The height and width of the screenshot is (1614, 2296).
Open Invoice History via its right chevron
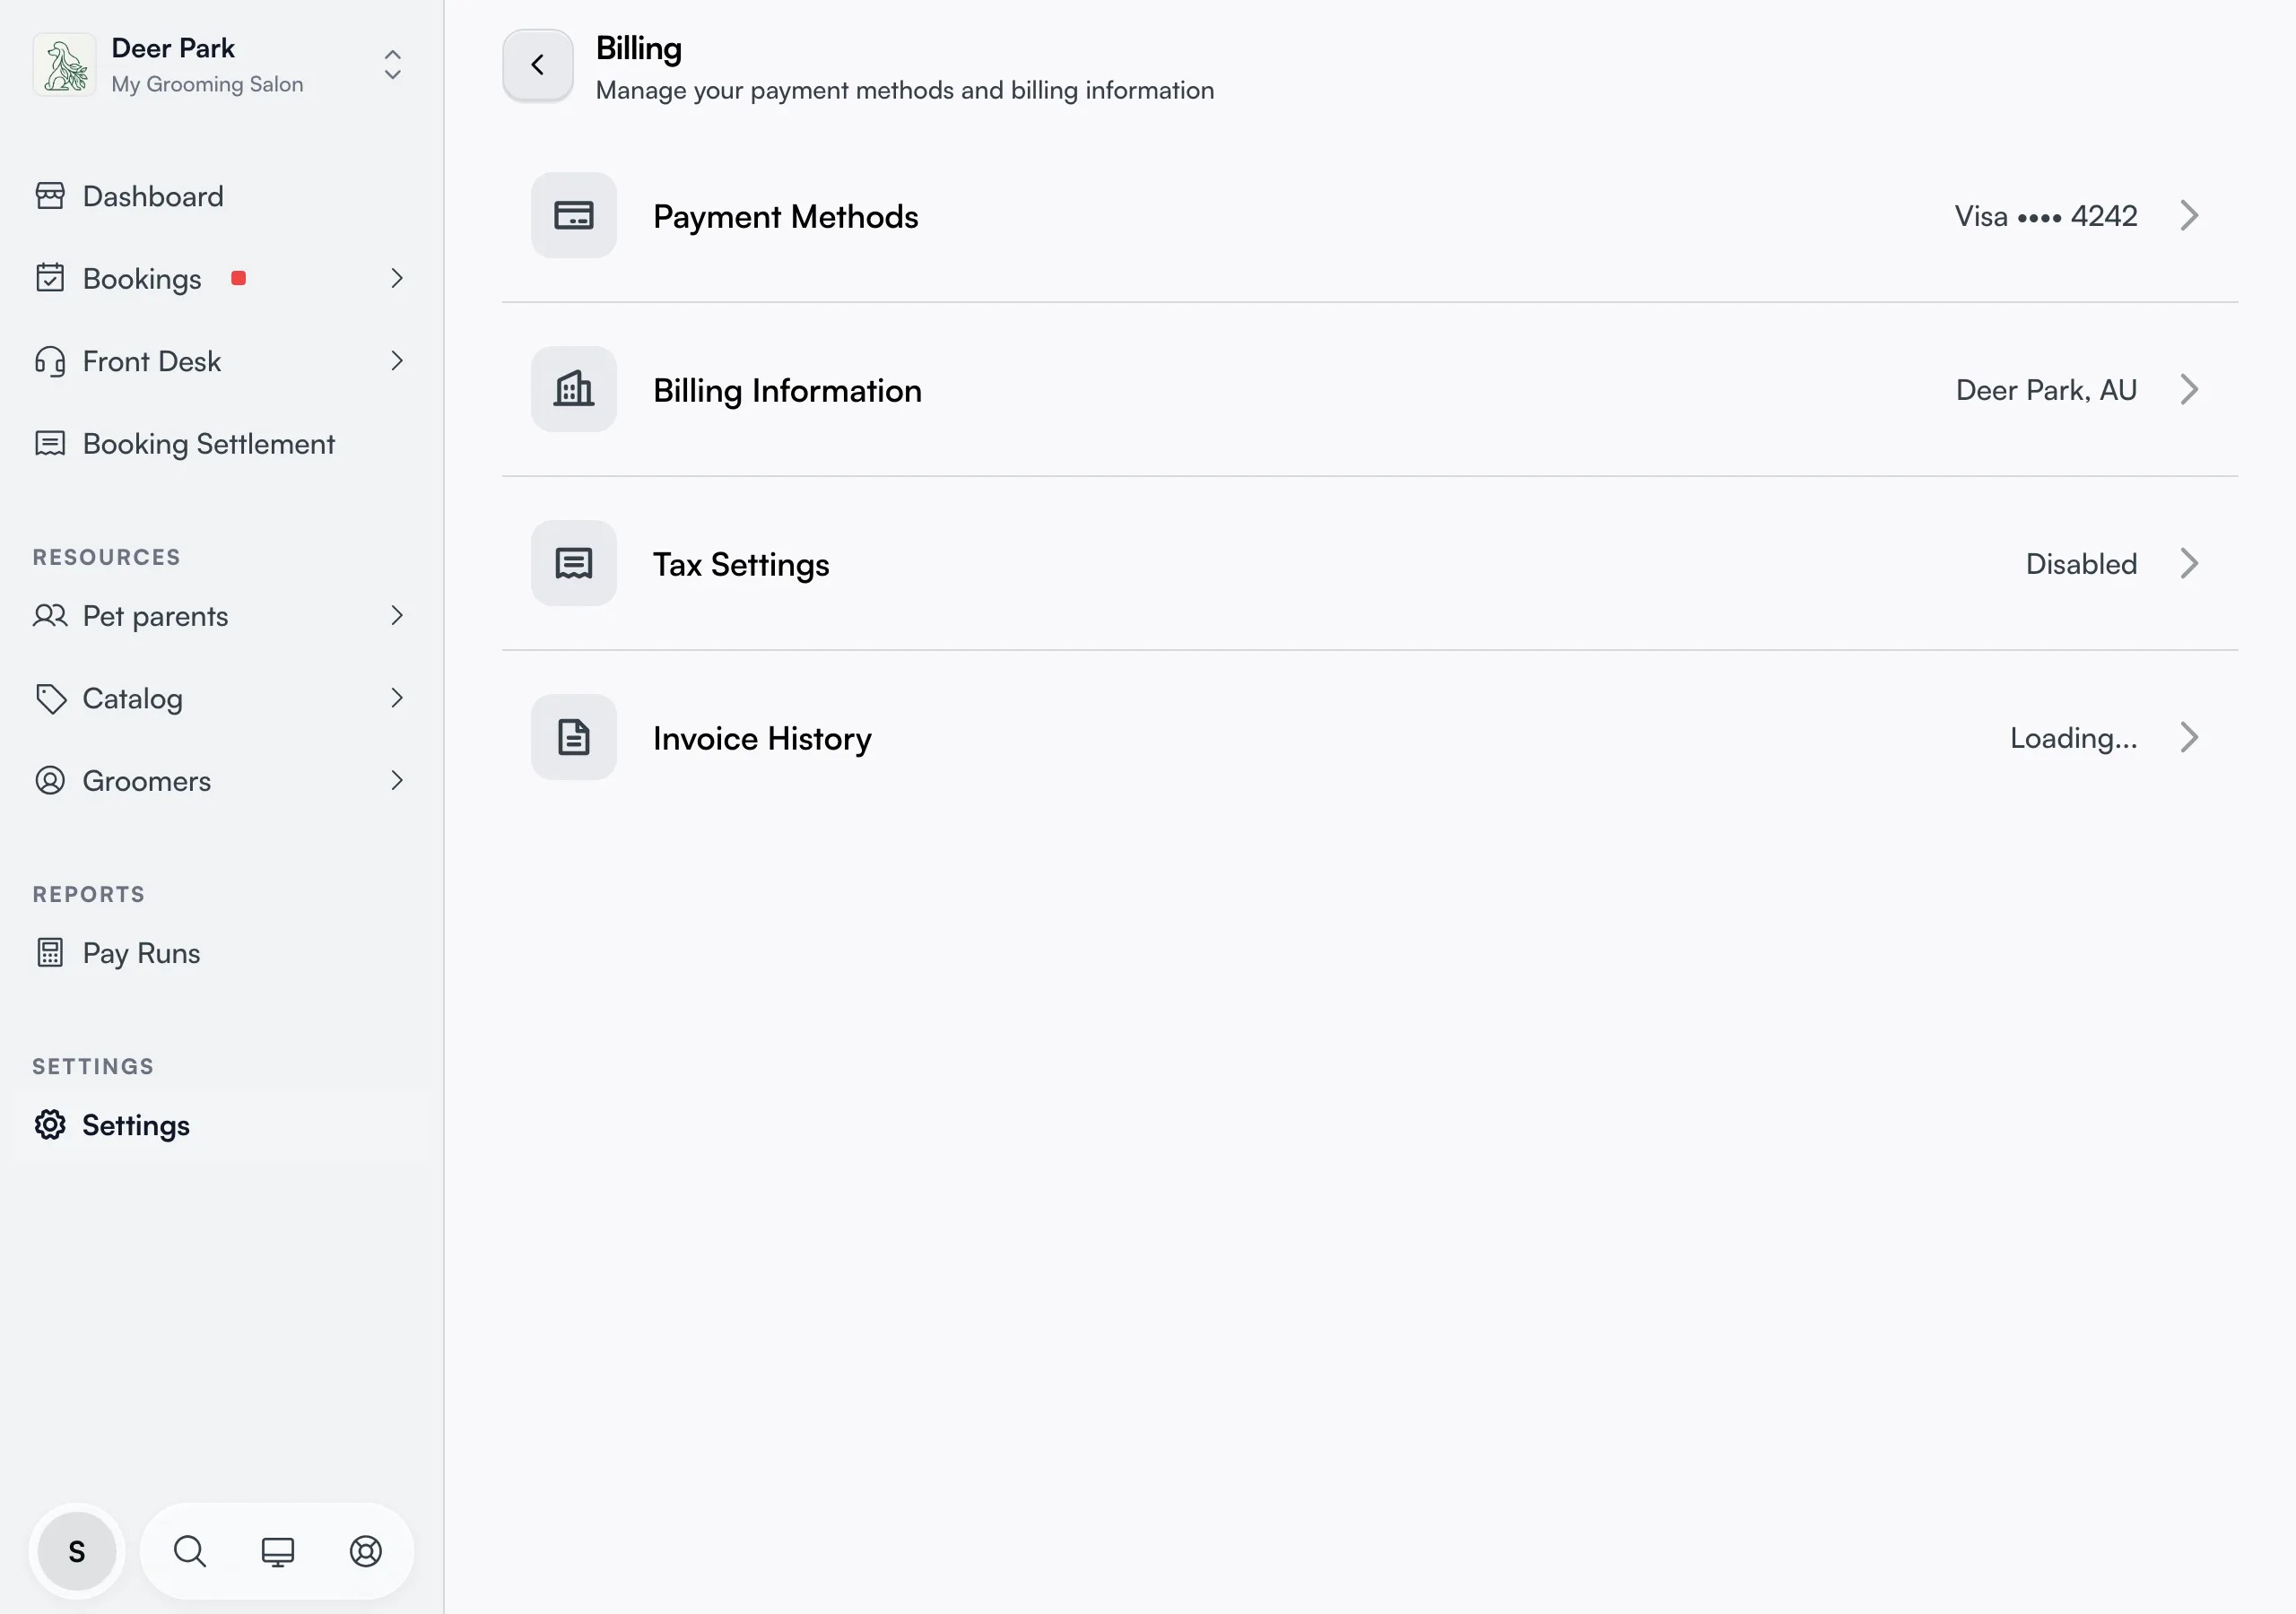pos(2189,737)
